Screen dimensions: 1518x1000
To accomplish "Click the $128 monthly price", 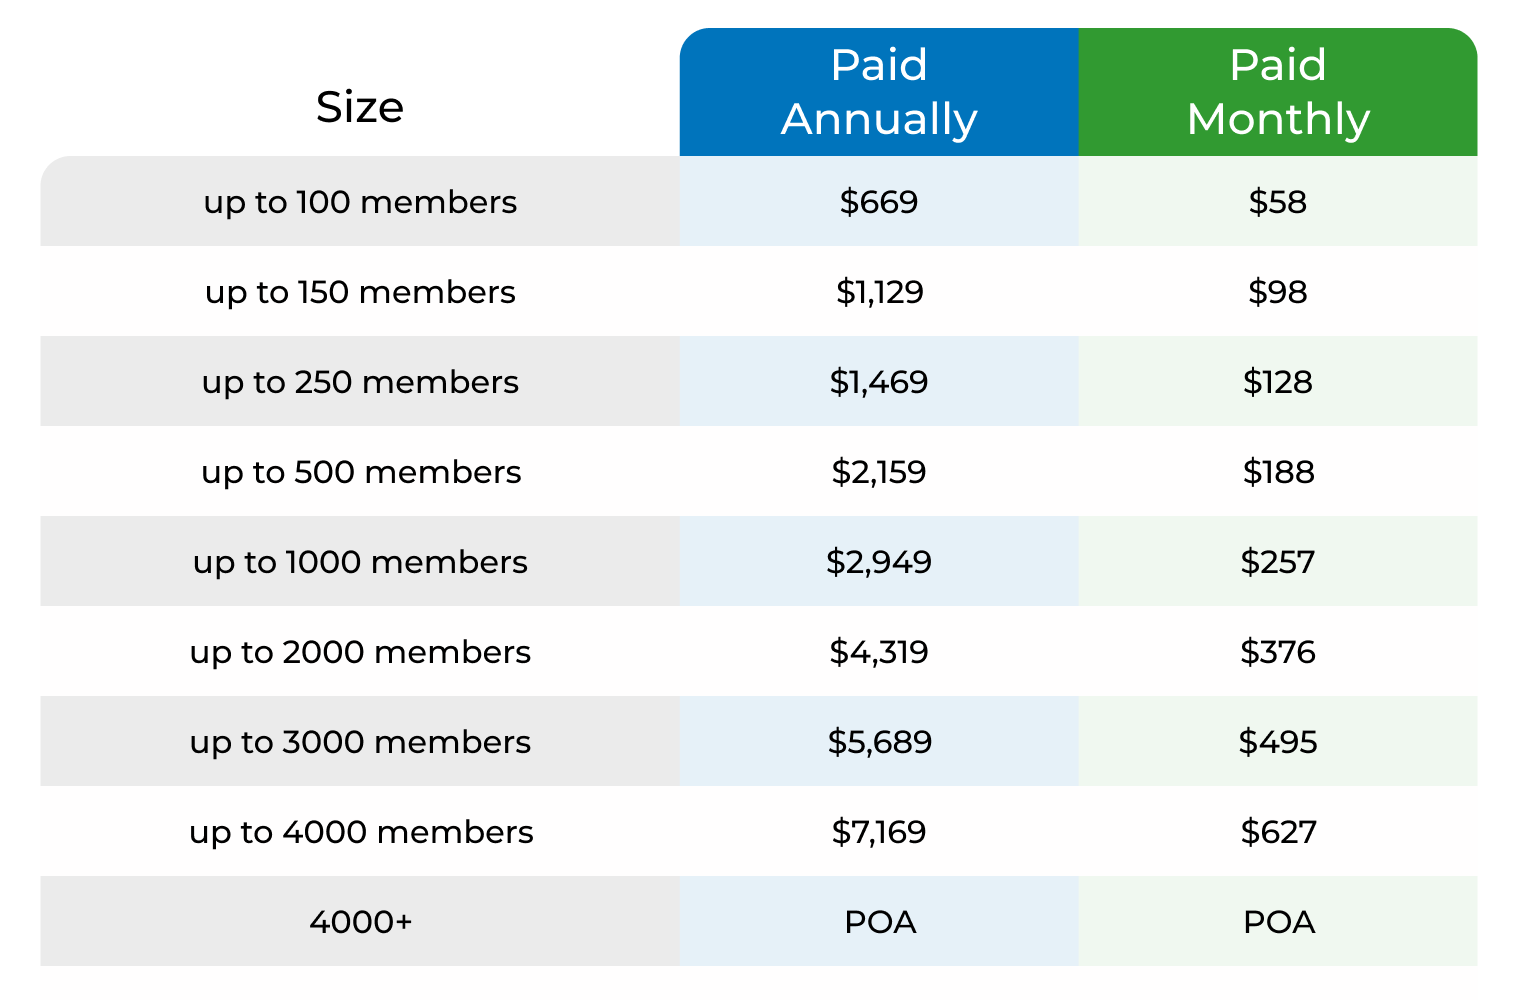I will click(1278, 382).
